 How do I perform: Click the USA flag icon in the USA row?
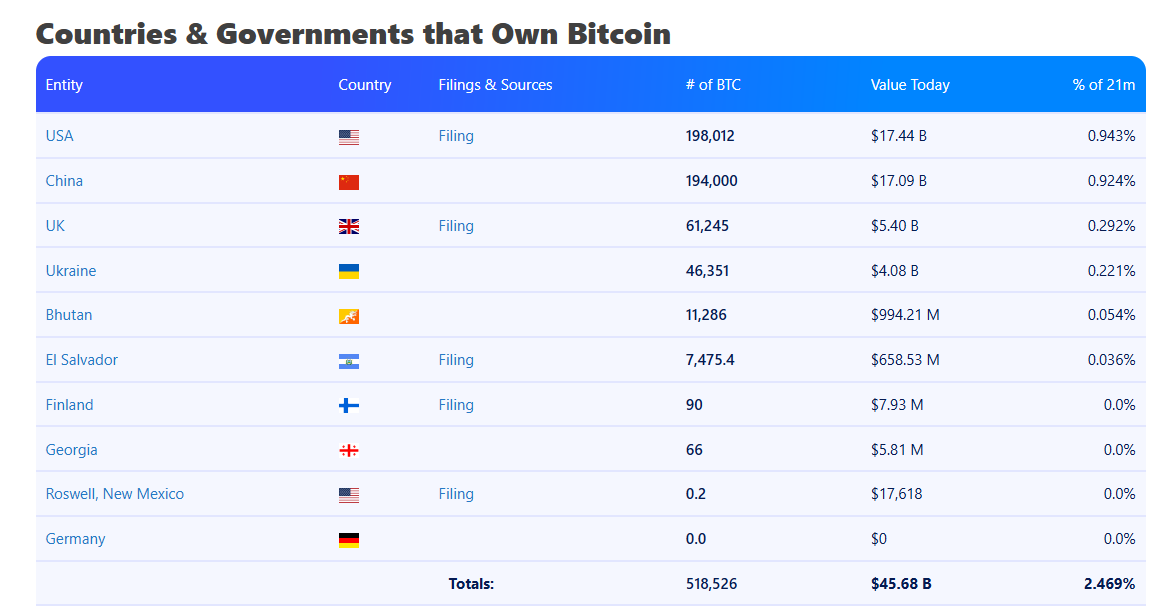click(348, 137)
